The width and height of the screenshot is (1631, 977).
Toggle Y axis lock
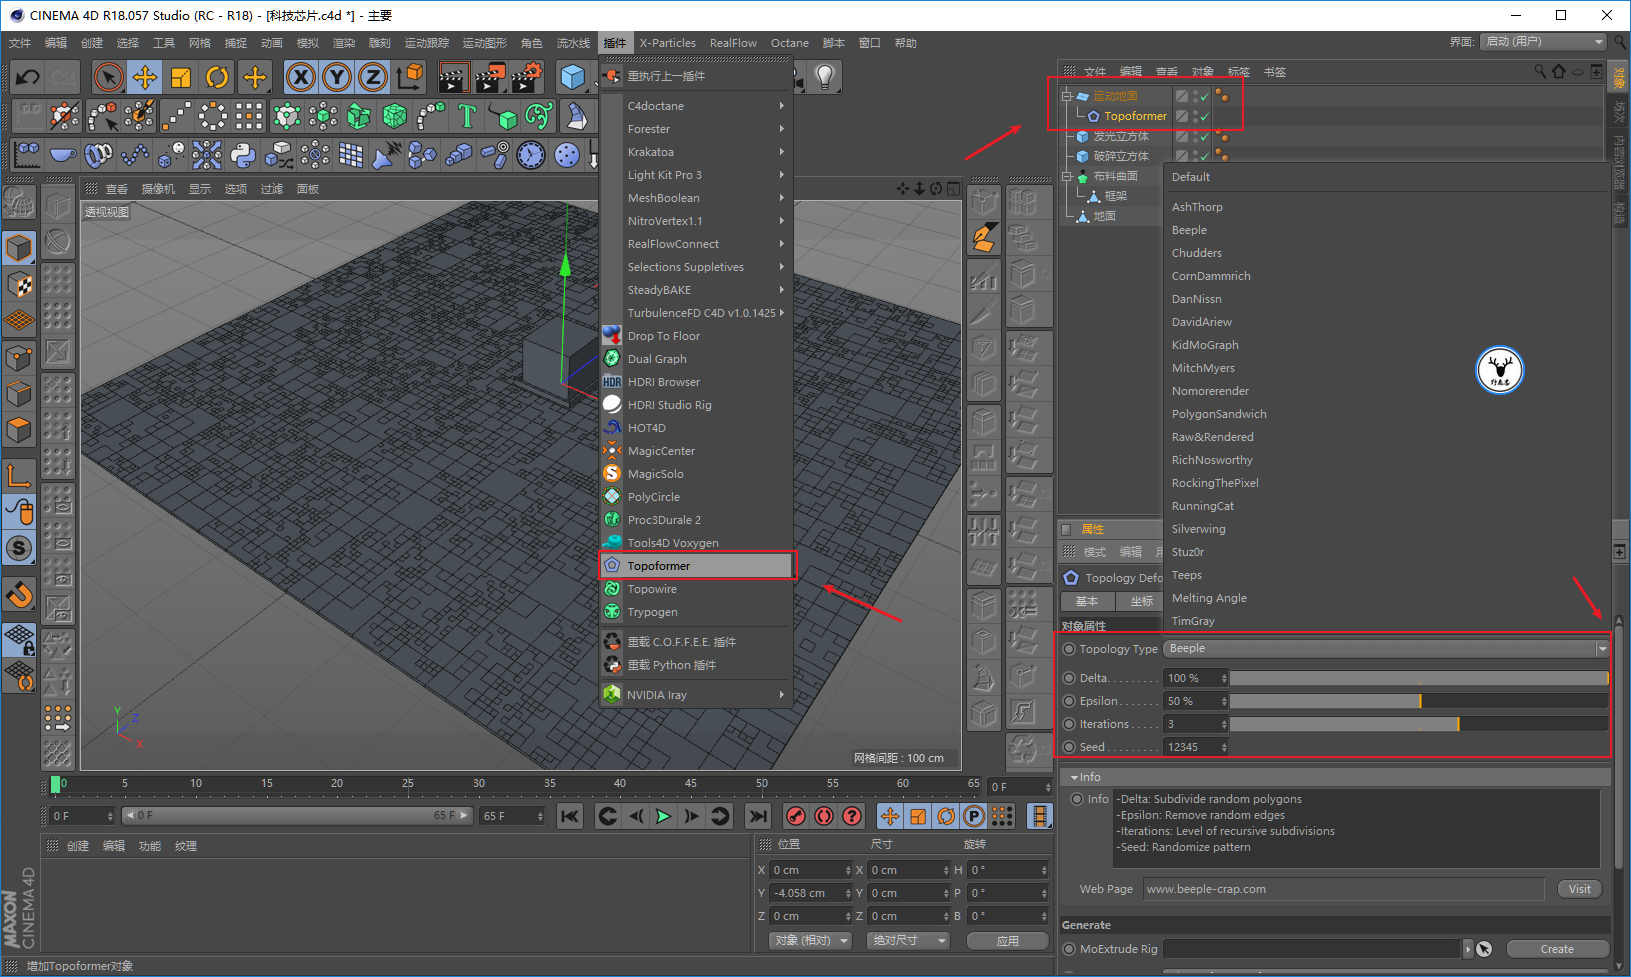pyautogui.click(x=337, y=77)
